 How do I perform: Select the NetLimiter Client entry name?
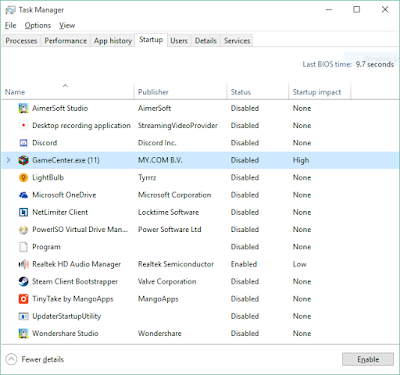click(60, 212)
